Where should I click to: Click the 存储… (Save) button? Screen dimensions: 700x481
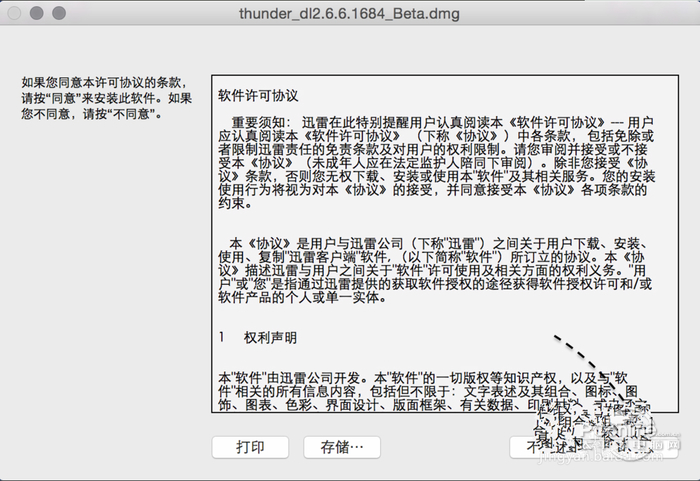pyautogui.click(x=342, y=447)
